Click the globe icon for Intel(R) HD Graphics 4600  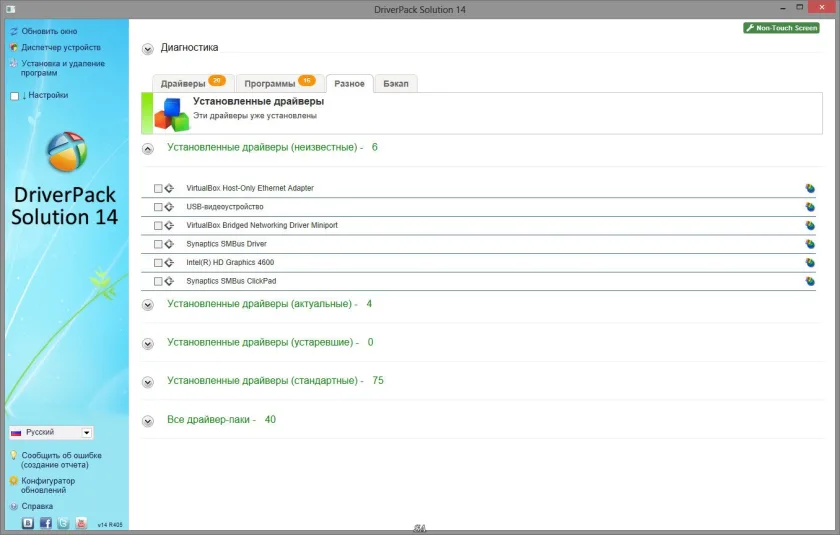click(x=810, y=262)
